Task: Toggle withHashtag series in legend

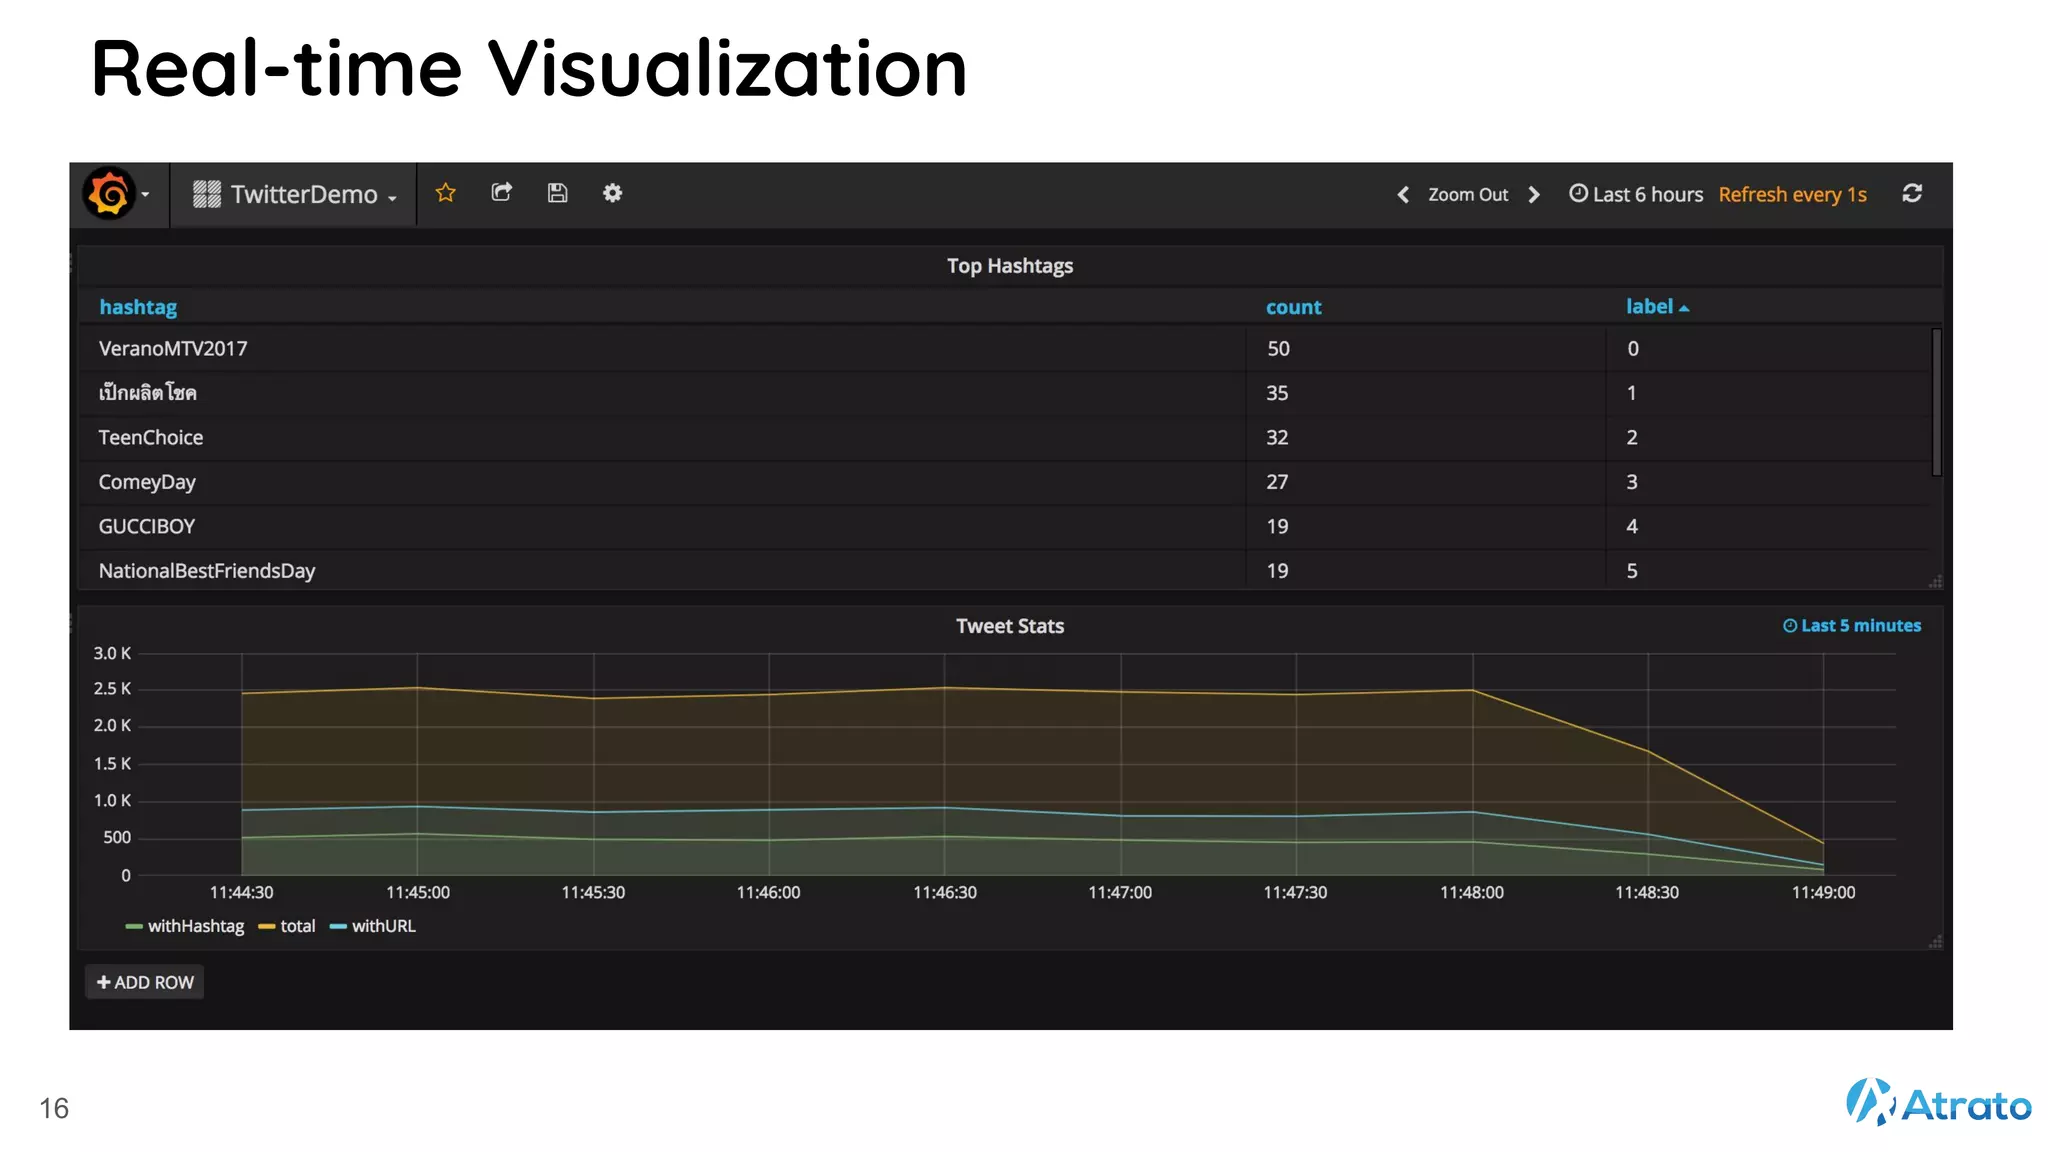Action: pyautogui.click(x=195, y=926)
